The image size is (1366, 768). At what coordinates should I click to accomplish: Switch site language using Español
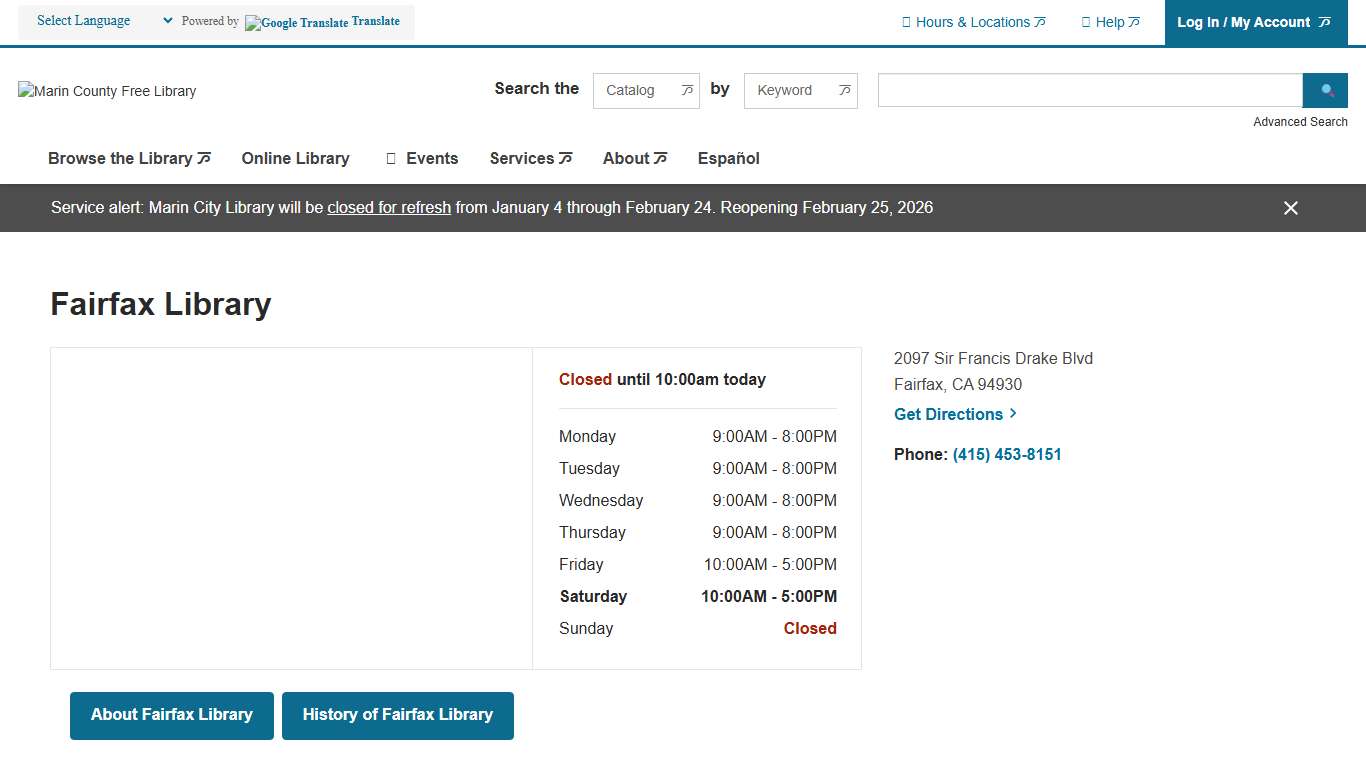tap(728, 158)
